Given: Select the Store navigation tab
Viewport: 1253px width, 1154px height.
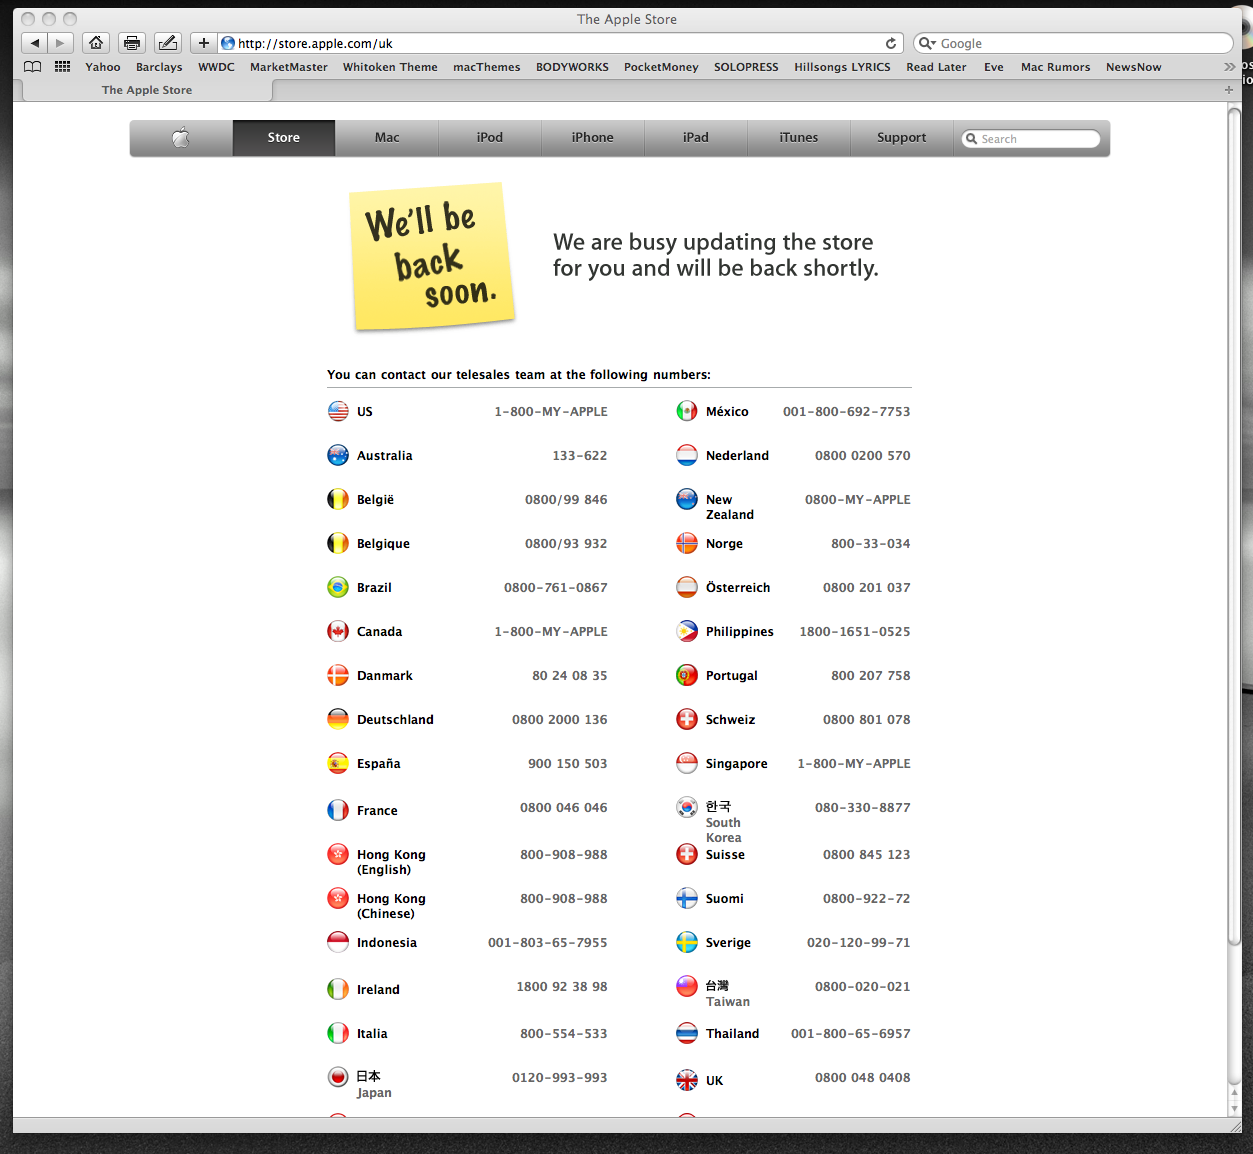Looking at the screenshot, I should 284,138.
